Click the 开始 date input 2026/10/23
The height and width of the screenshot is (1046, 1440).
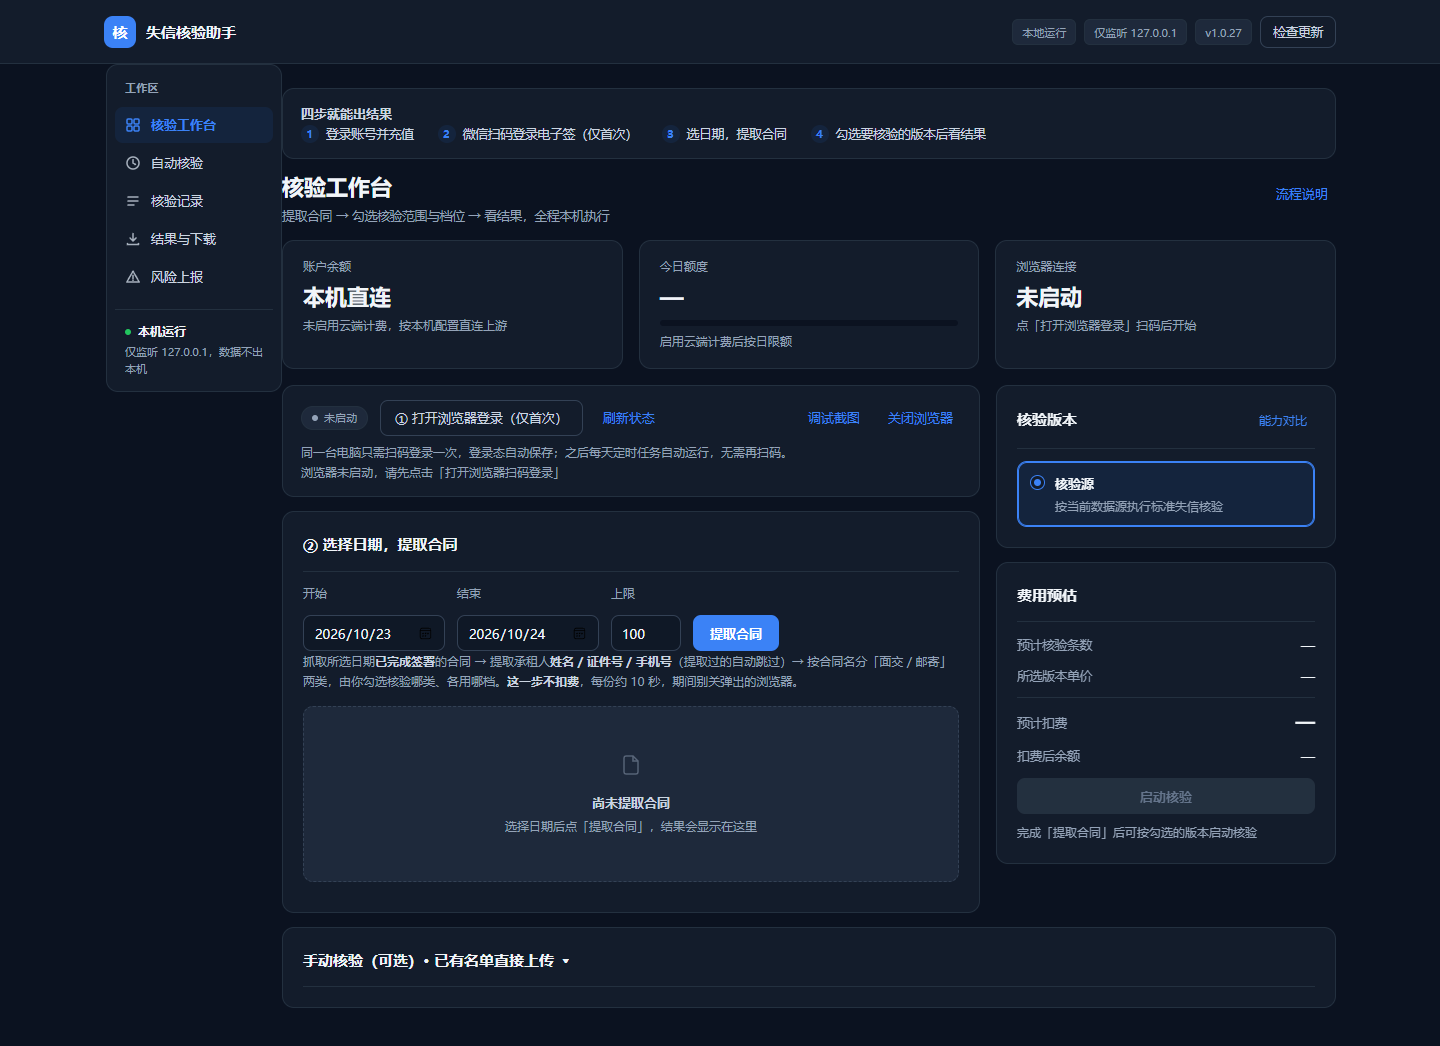point(374,634)
